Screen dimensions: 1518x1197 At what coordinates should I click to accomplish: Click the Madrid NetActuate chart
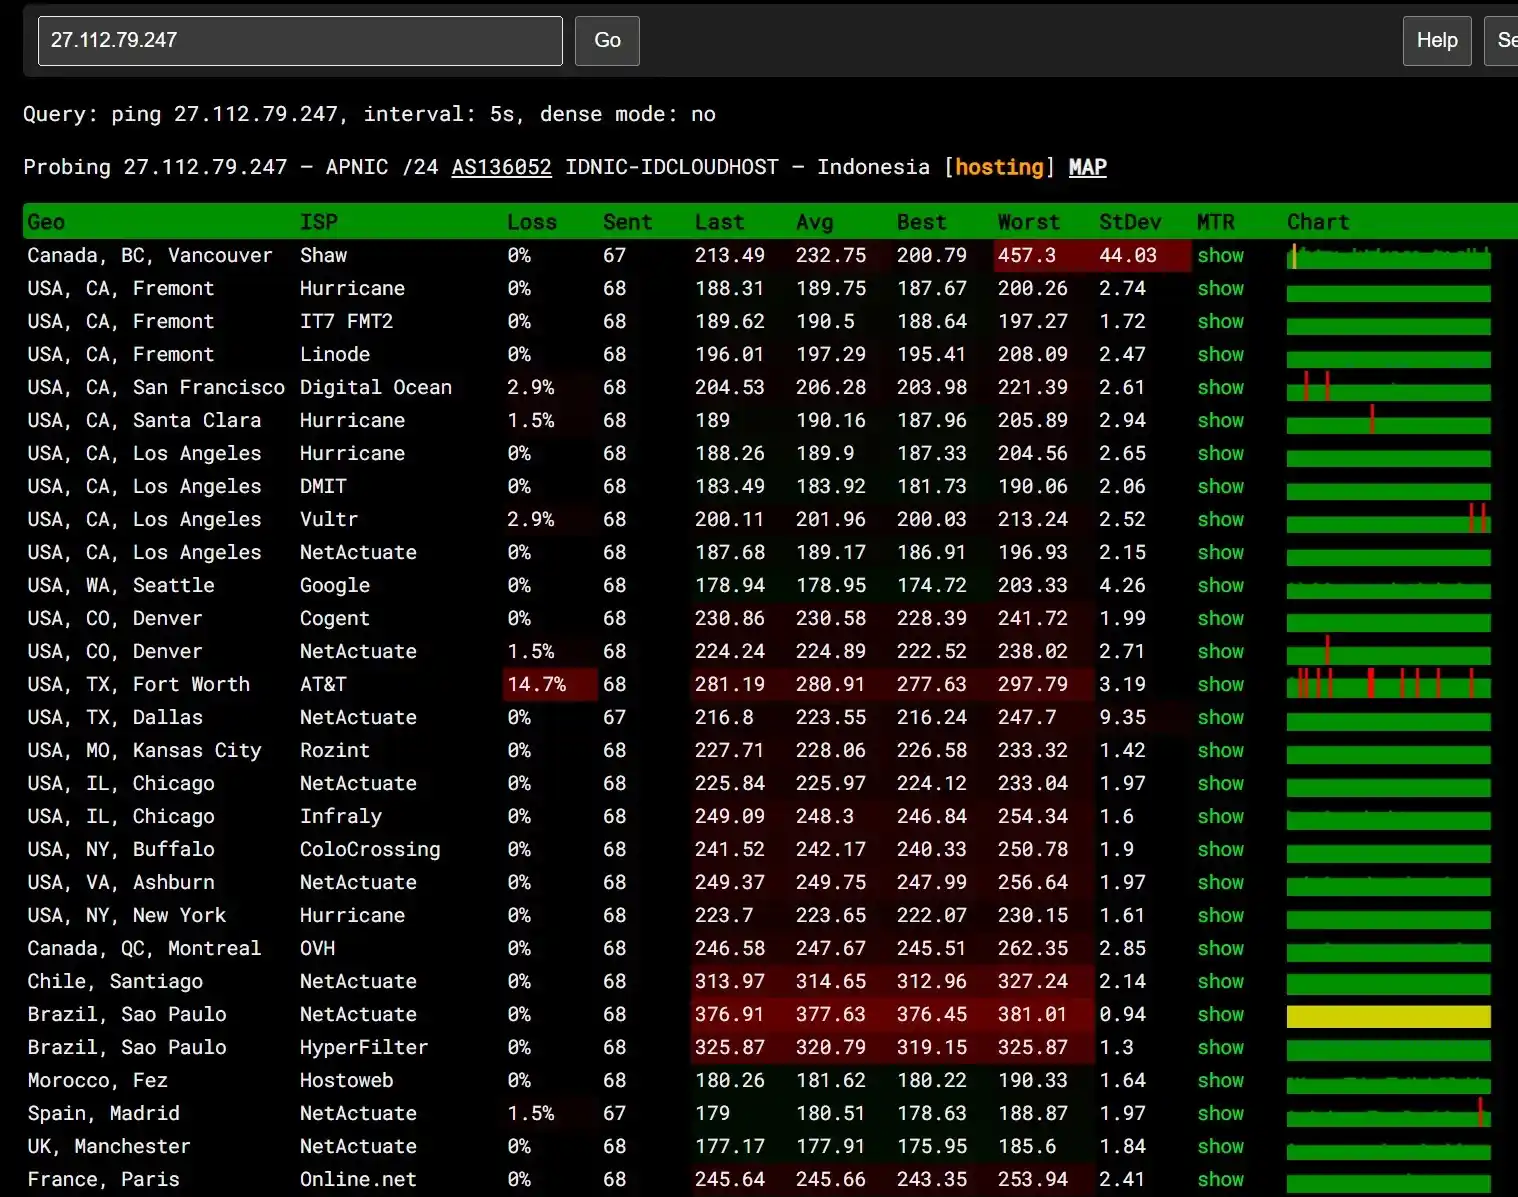tap(1389, 1114)
